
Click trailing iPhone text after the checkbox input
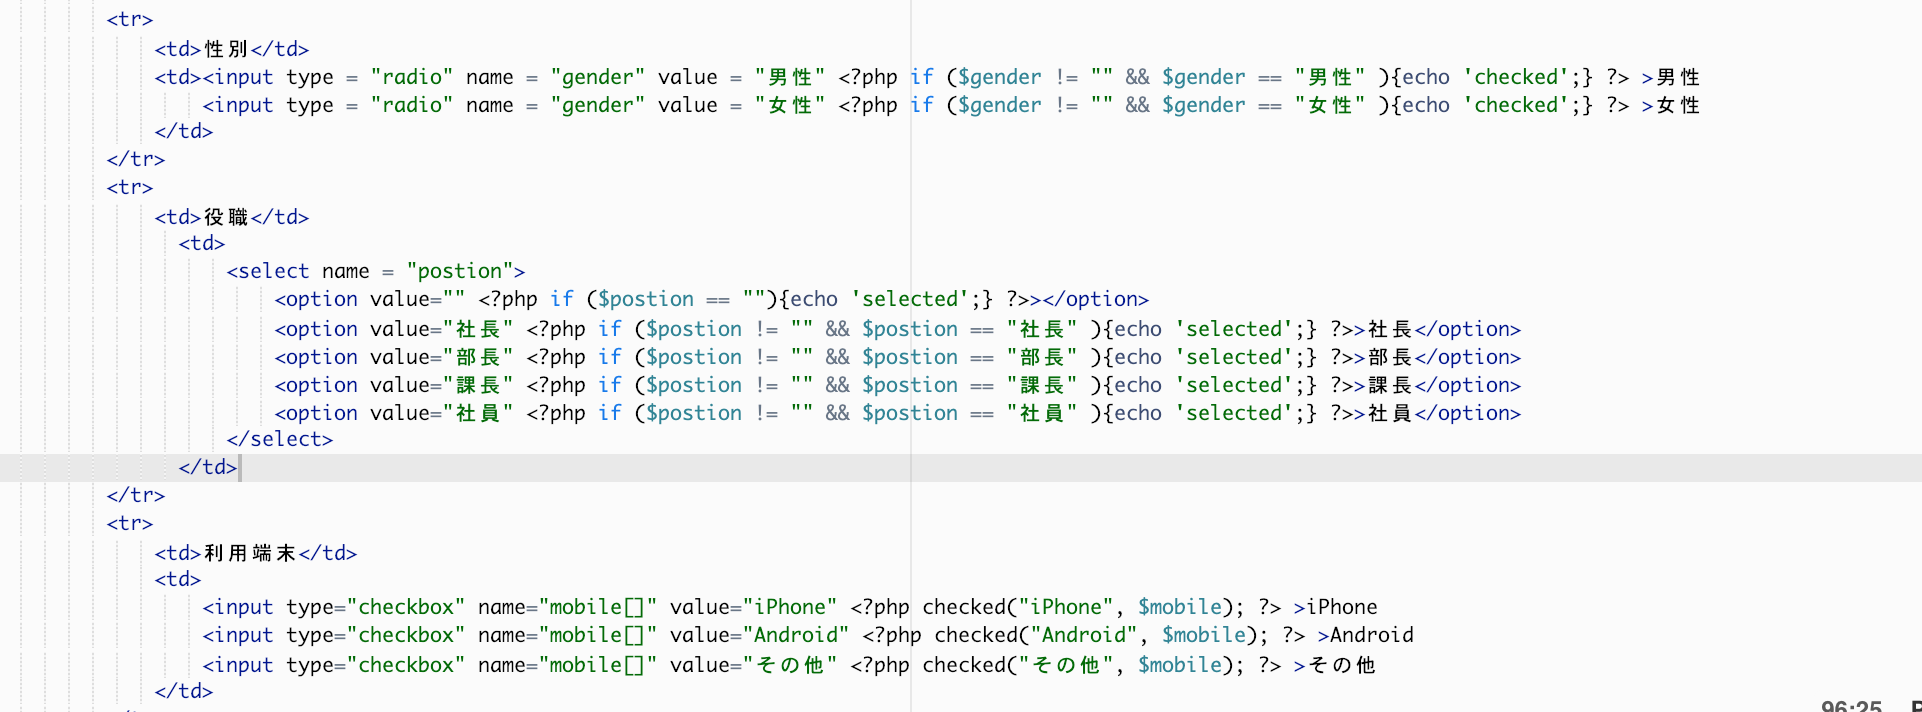pos(1342,607)
